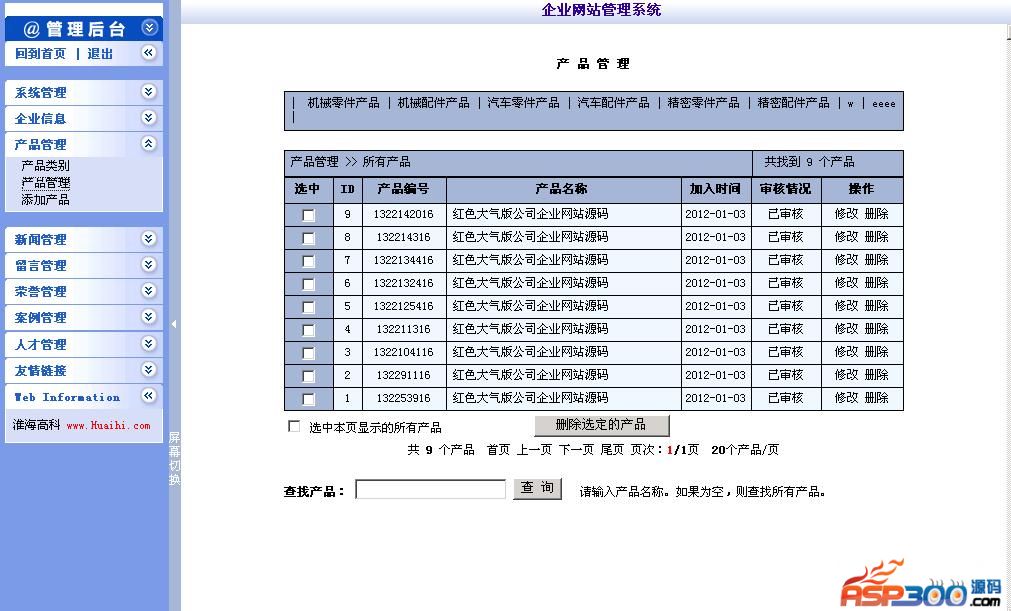
Task: Open 回到首页 link
Action: click(x=40, y=53)
